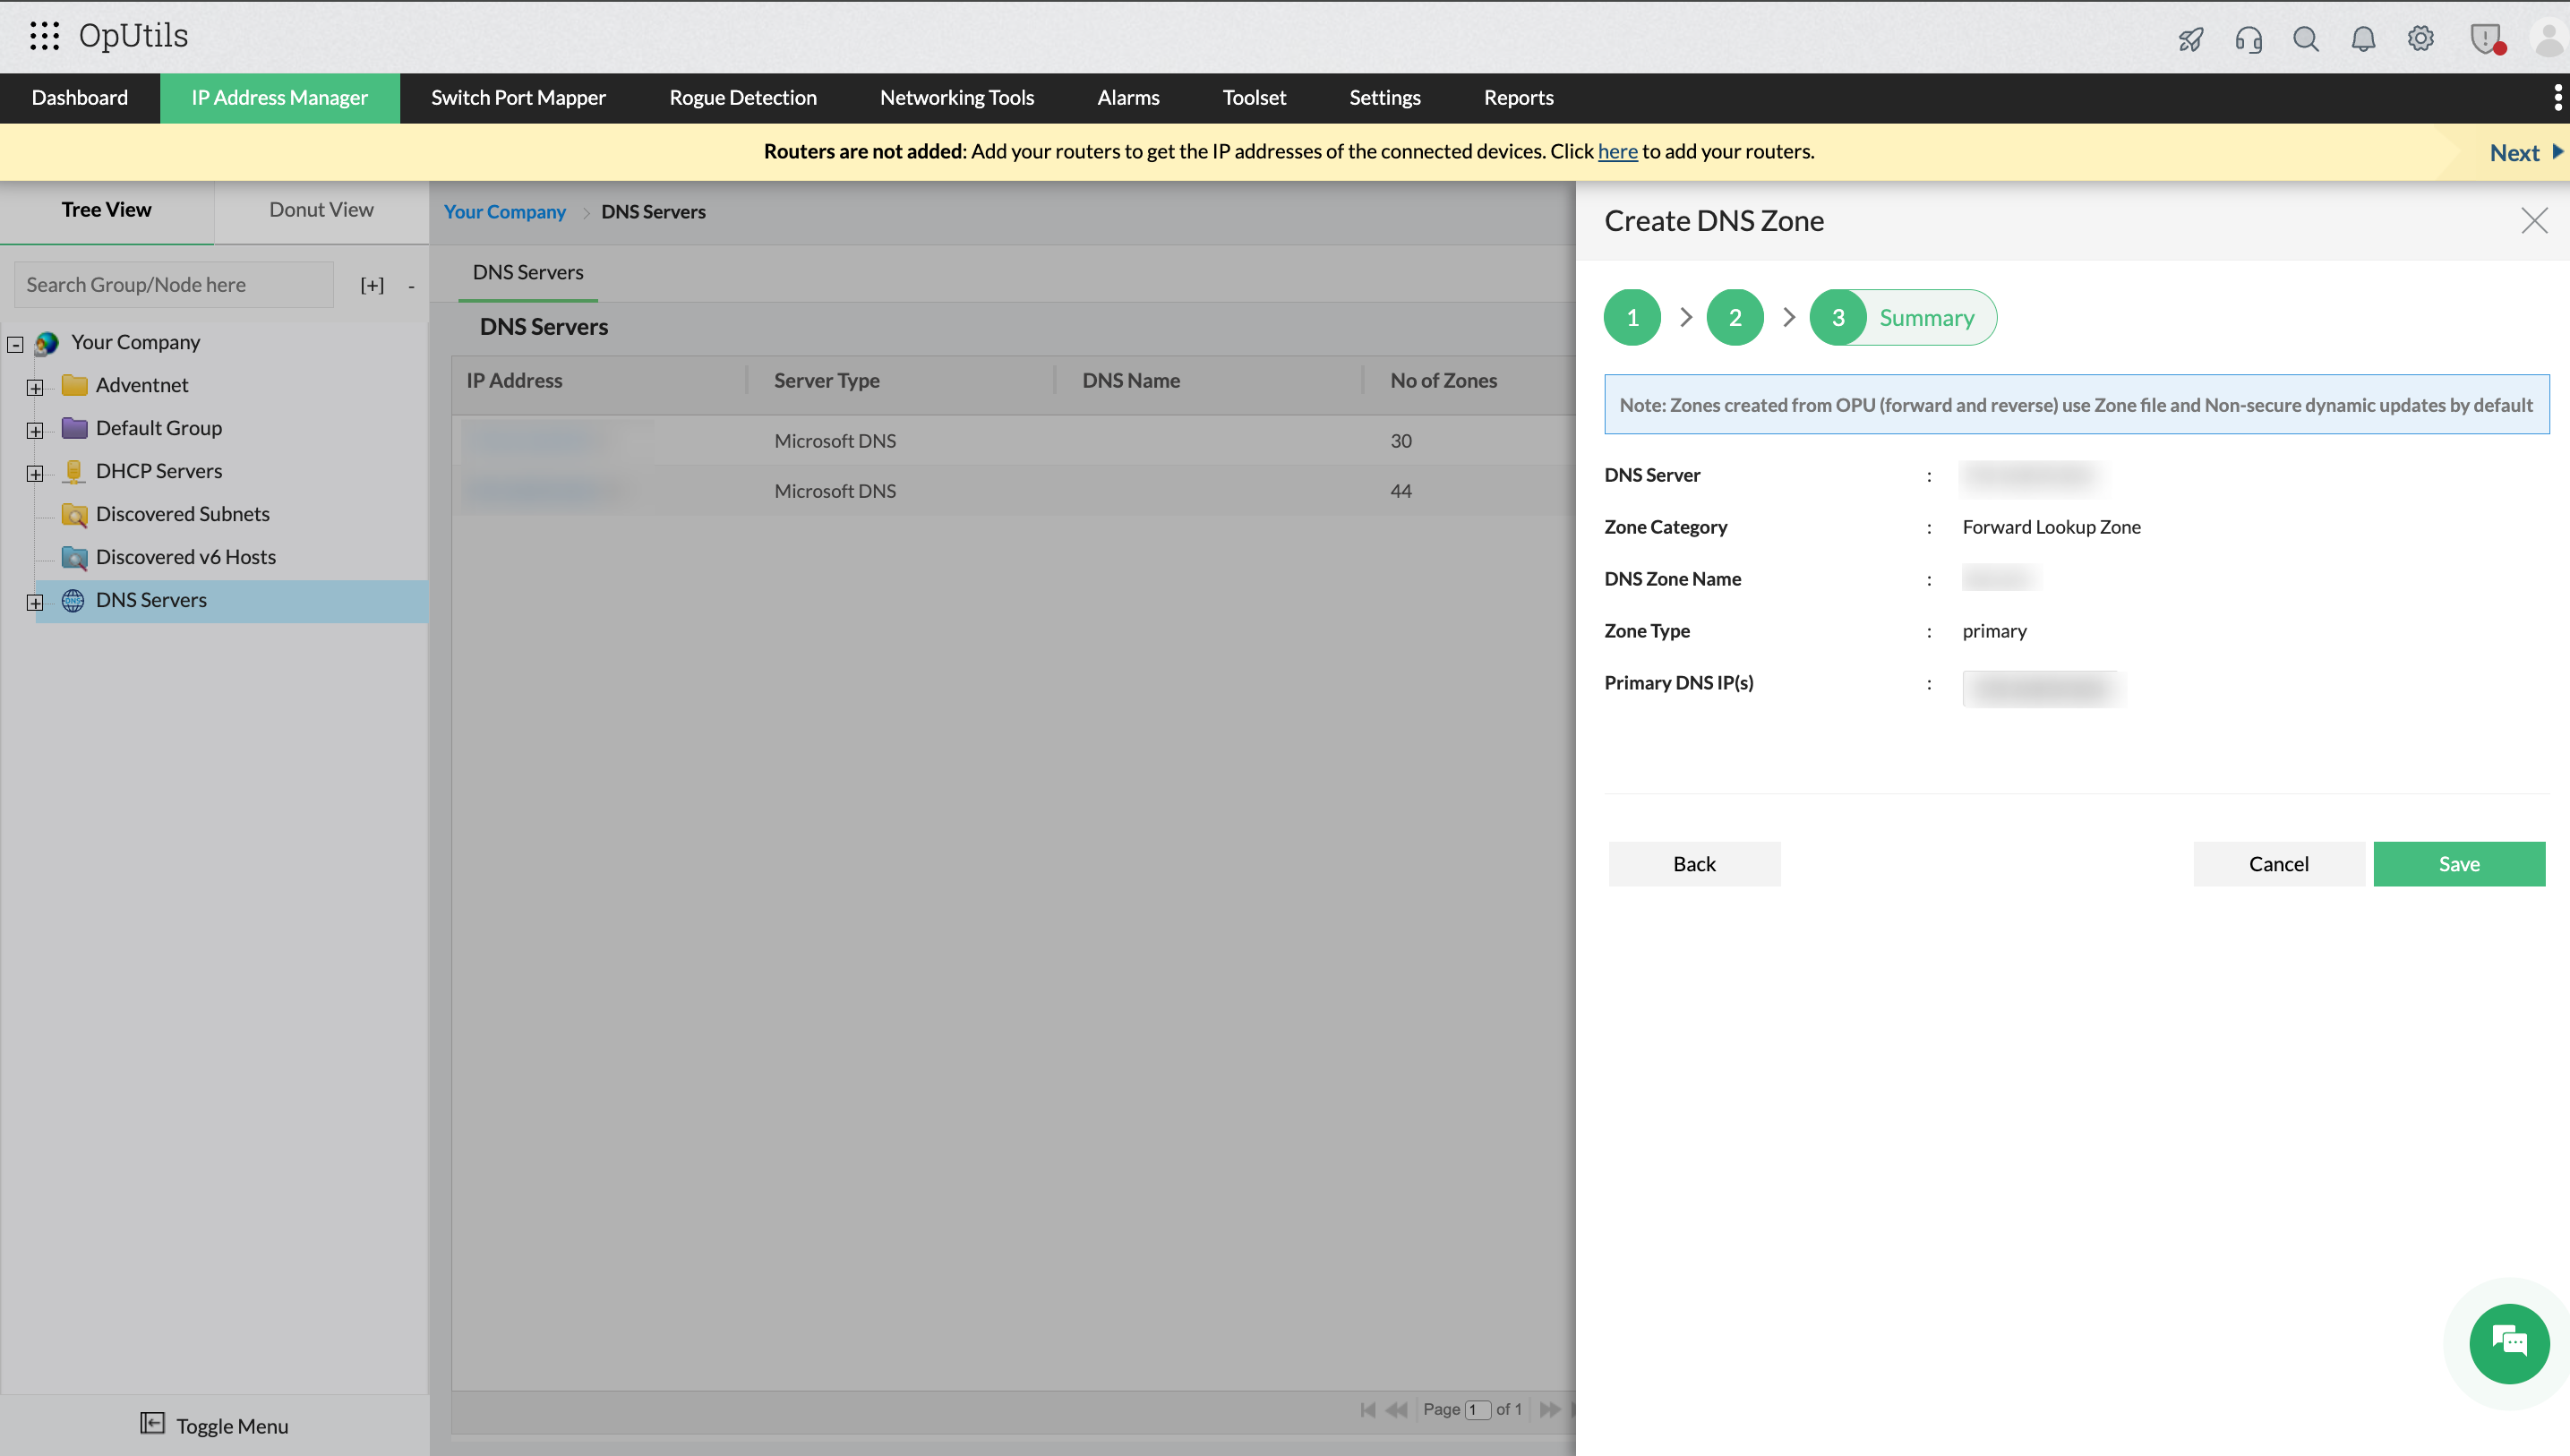
Task: Click the Toggle Menu sidebar icon
Action: pos(152,1423)
